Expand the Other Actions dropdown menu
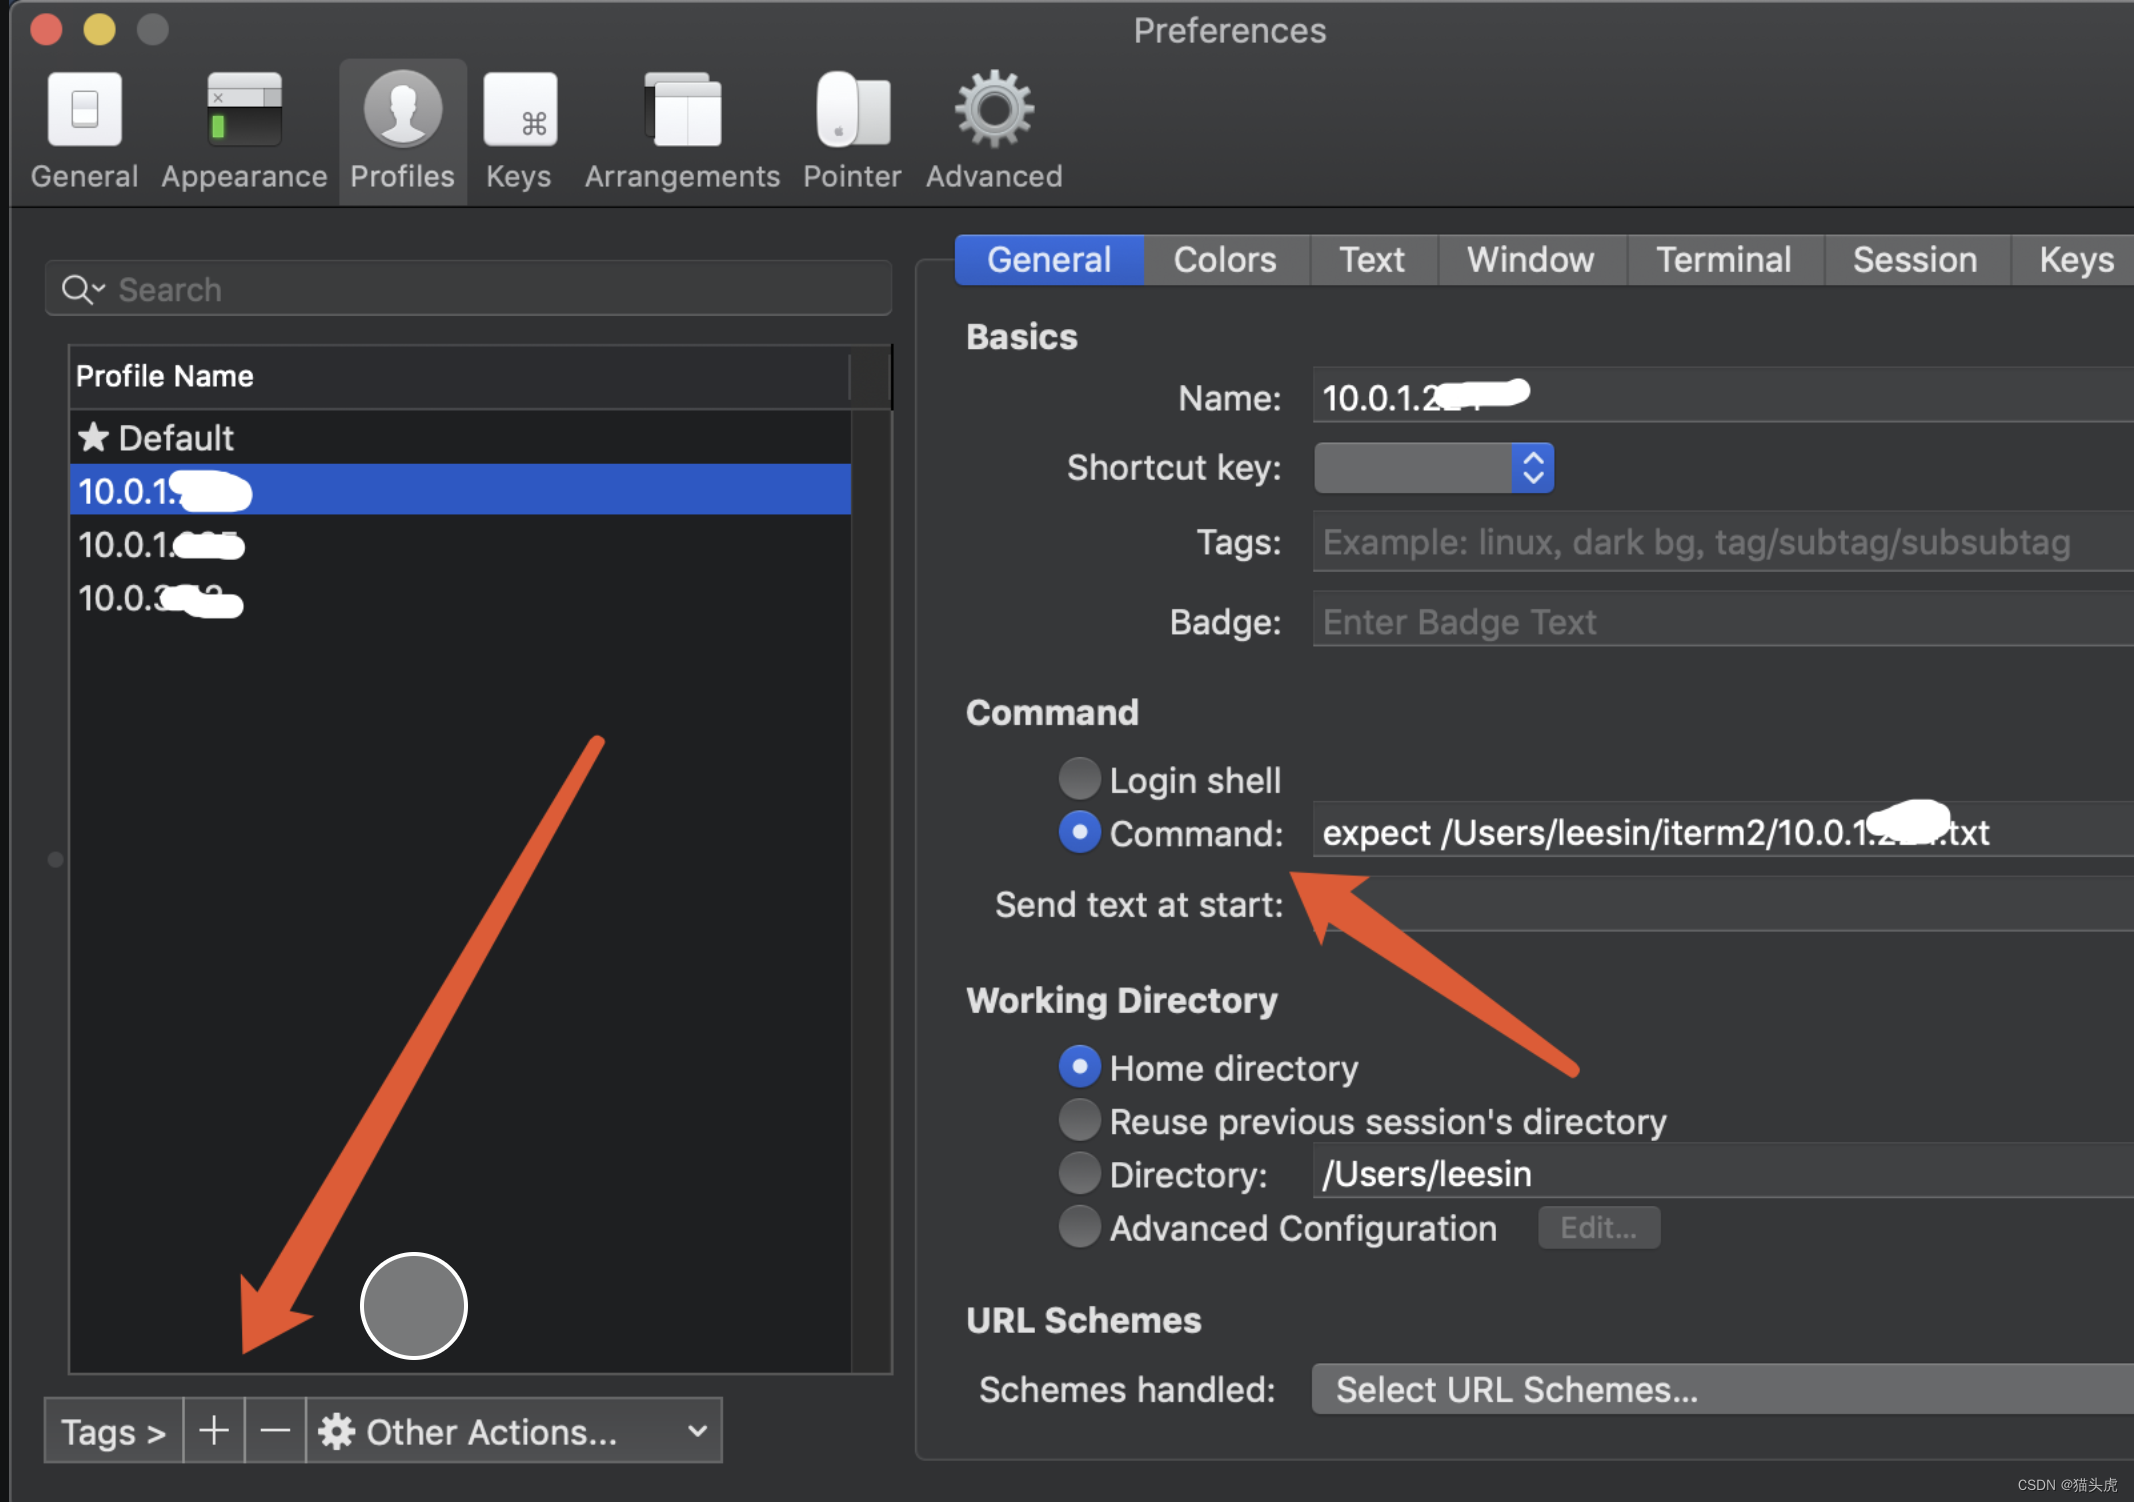Image resolution: width=2134 pixels, height=1502 pixels. [513, 1431]
